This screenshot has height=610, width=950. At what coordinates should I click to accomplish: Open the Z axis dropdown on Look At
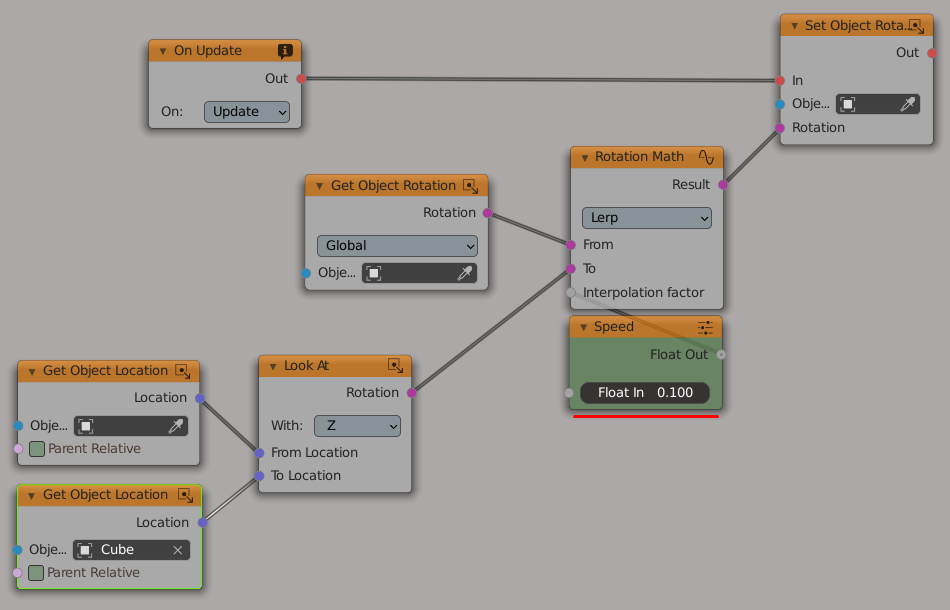tap(357, 425)
